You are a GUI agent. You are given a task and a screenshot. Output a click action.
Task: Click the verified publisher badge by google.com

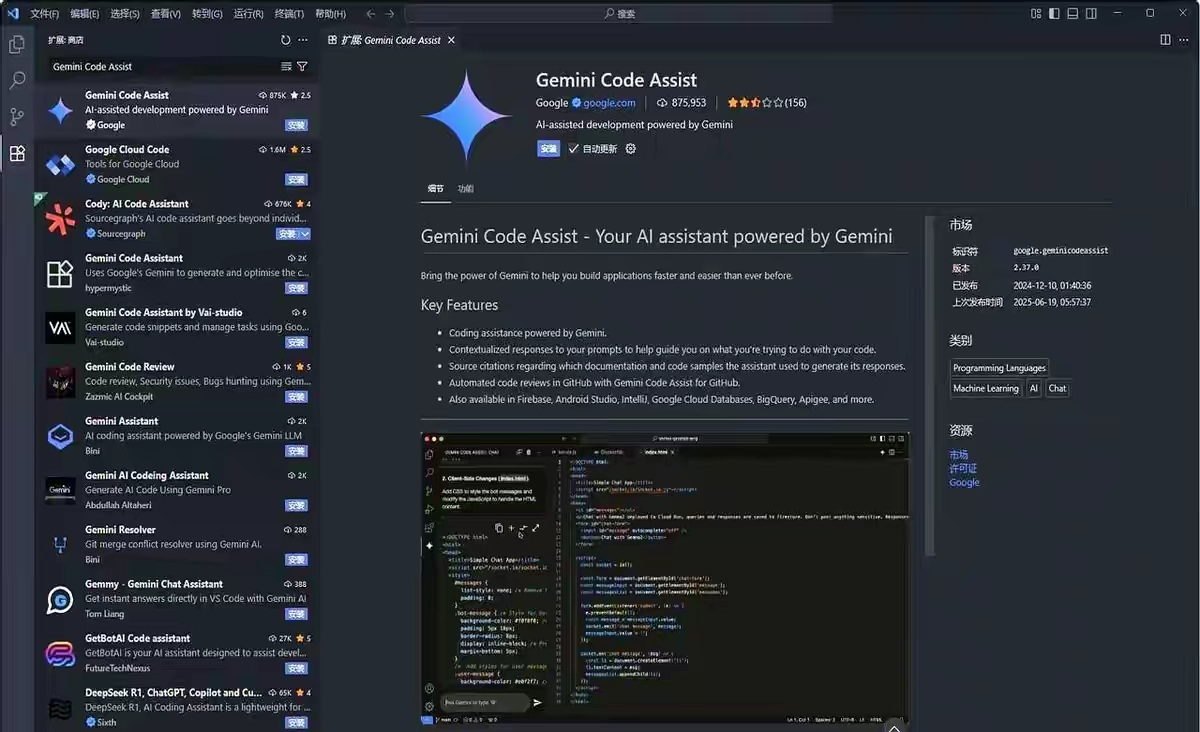(577, 103)
